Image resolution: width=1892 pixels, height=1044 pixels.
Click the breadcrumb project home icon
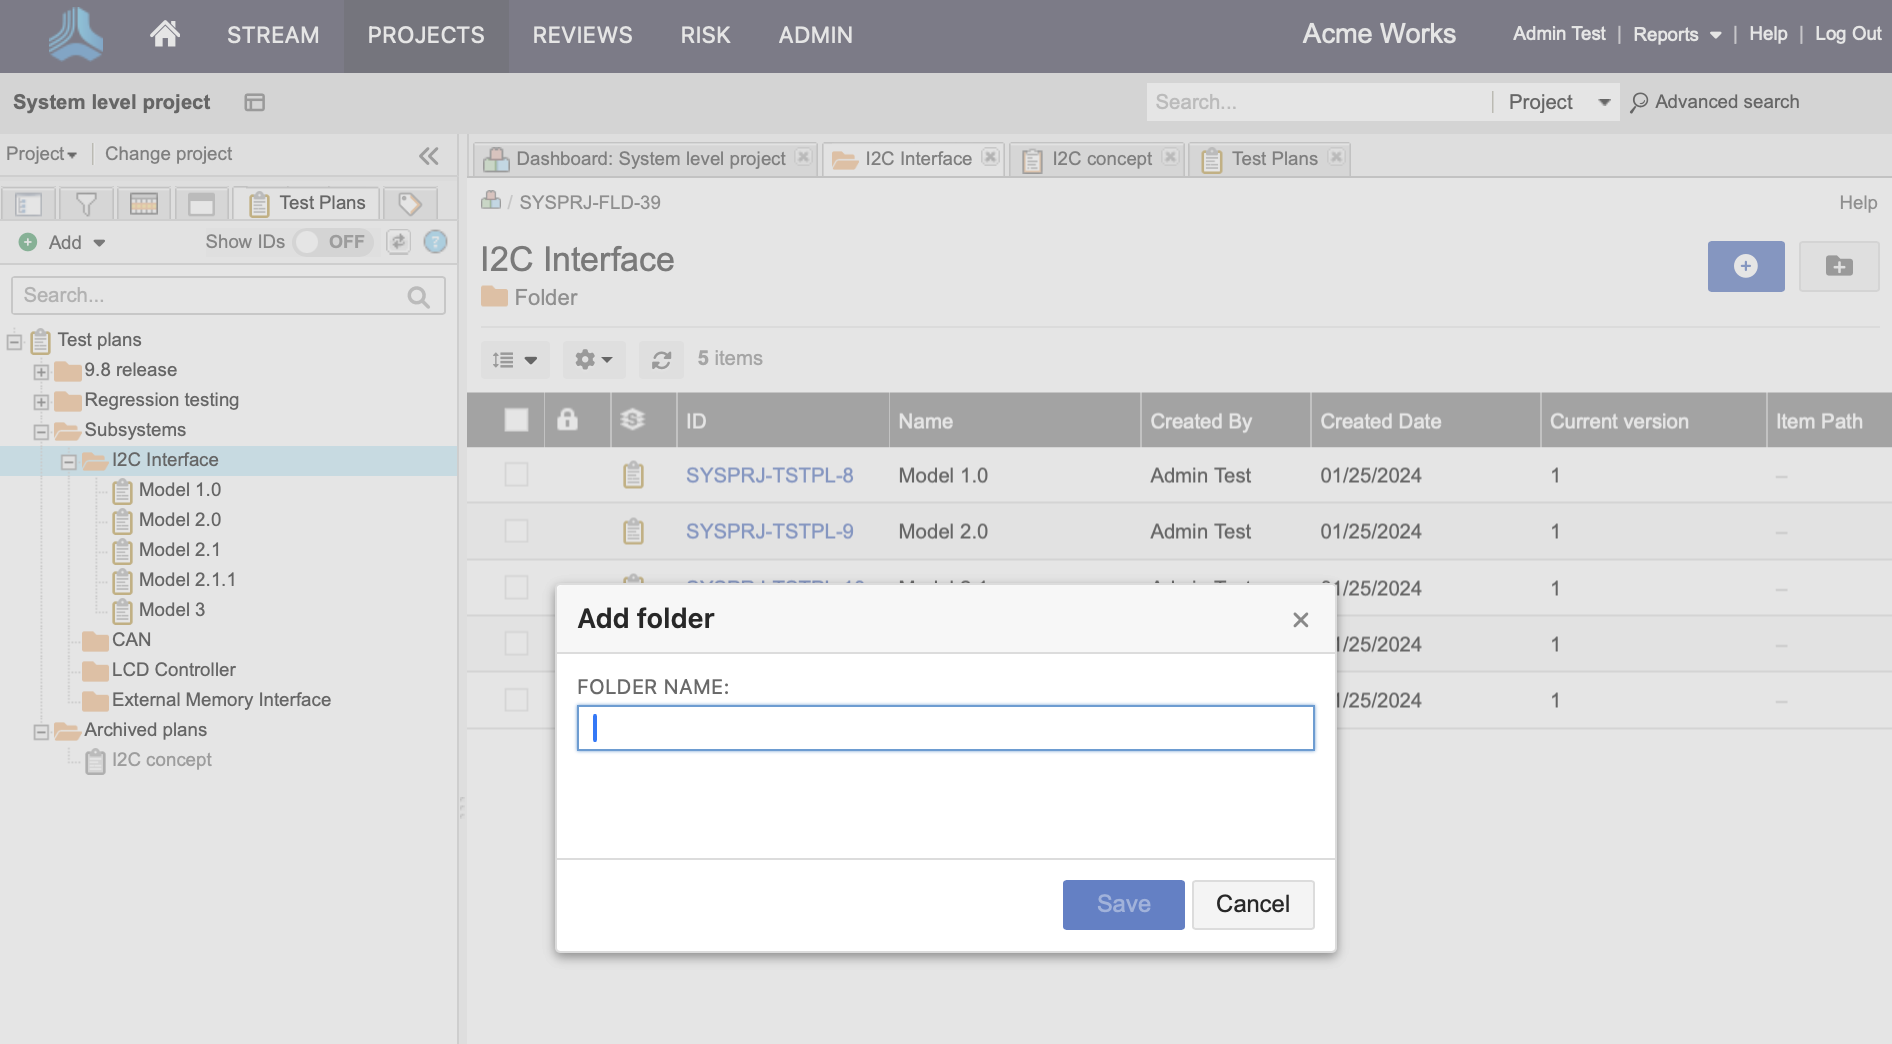click(491, 201)
